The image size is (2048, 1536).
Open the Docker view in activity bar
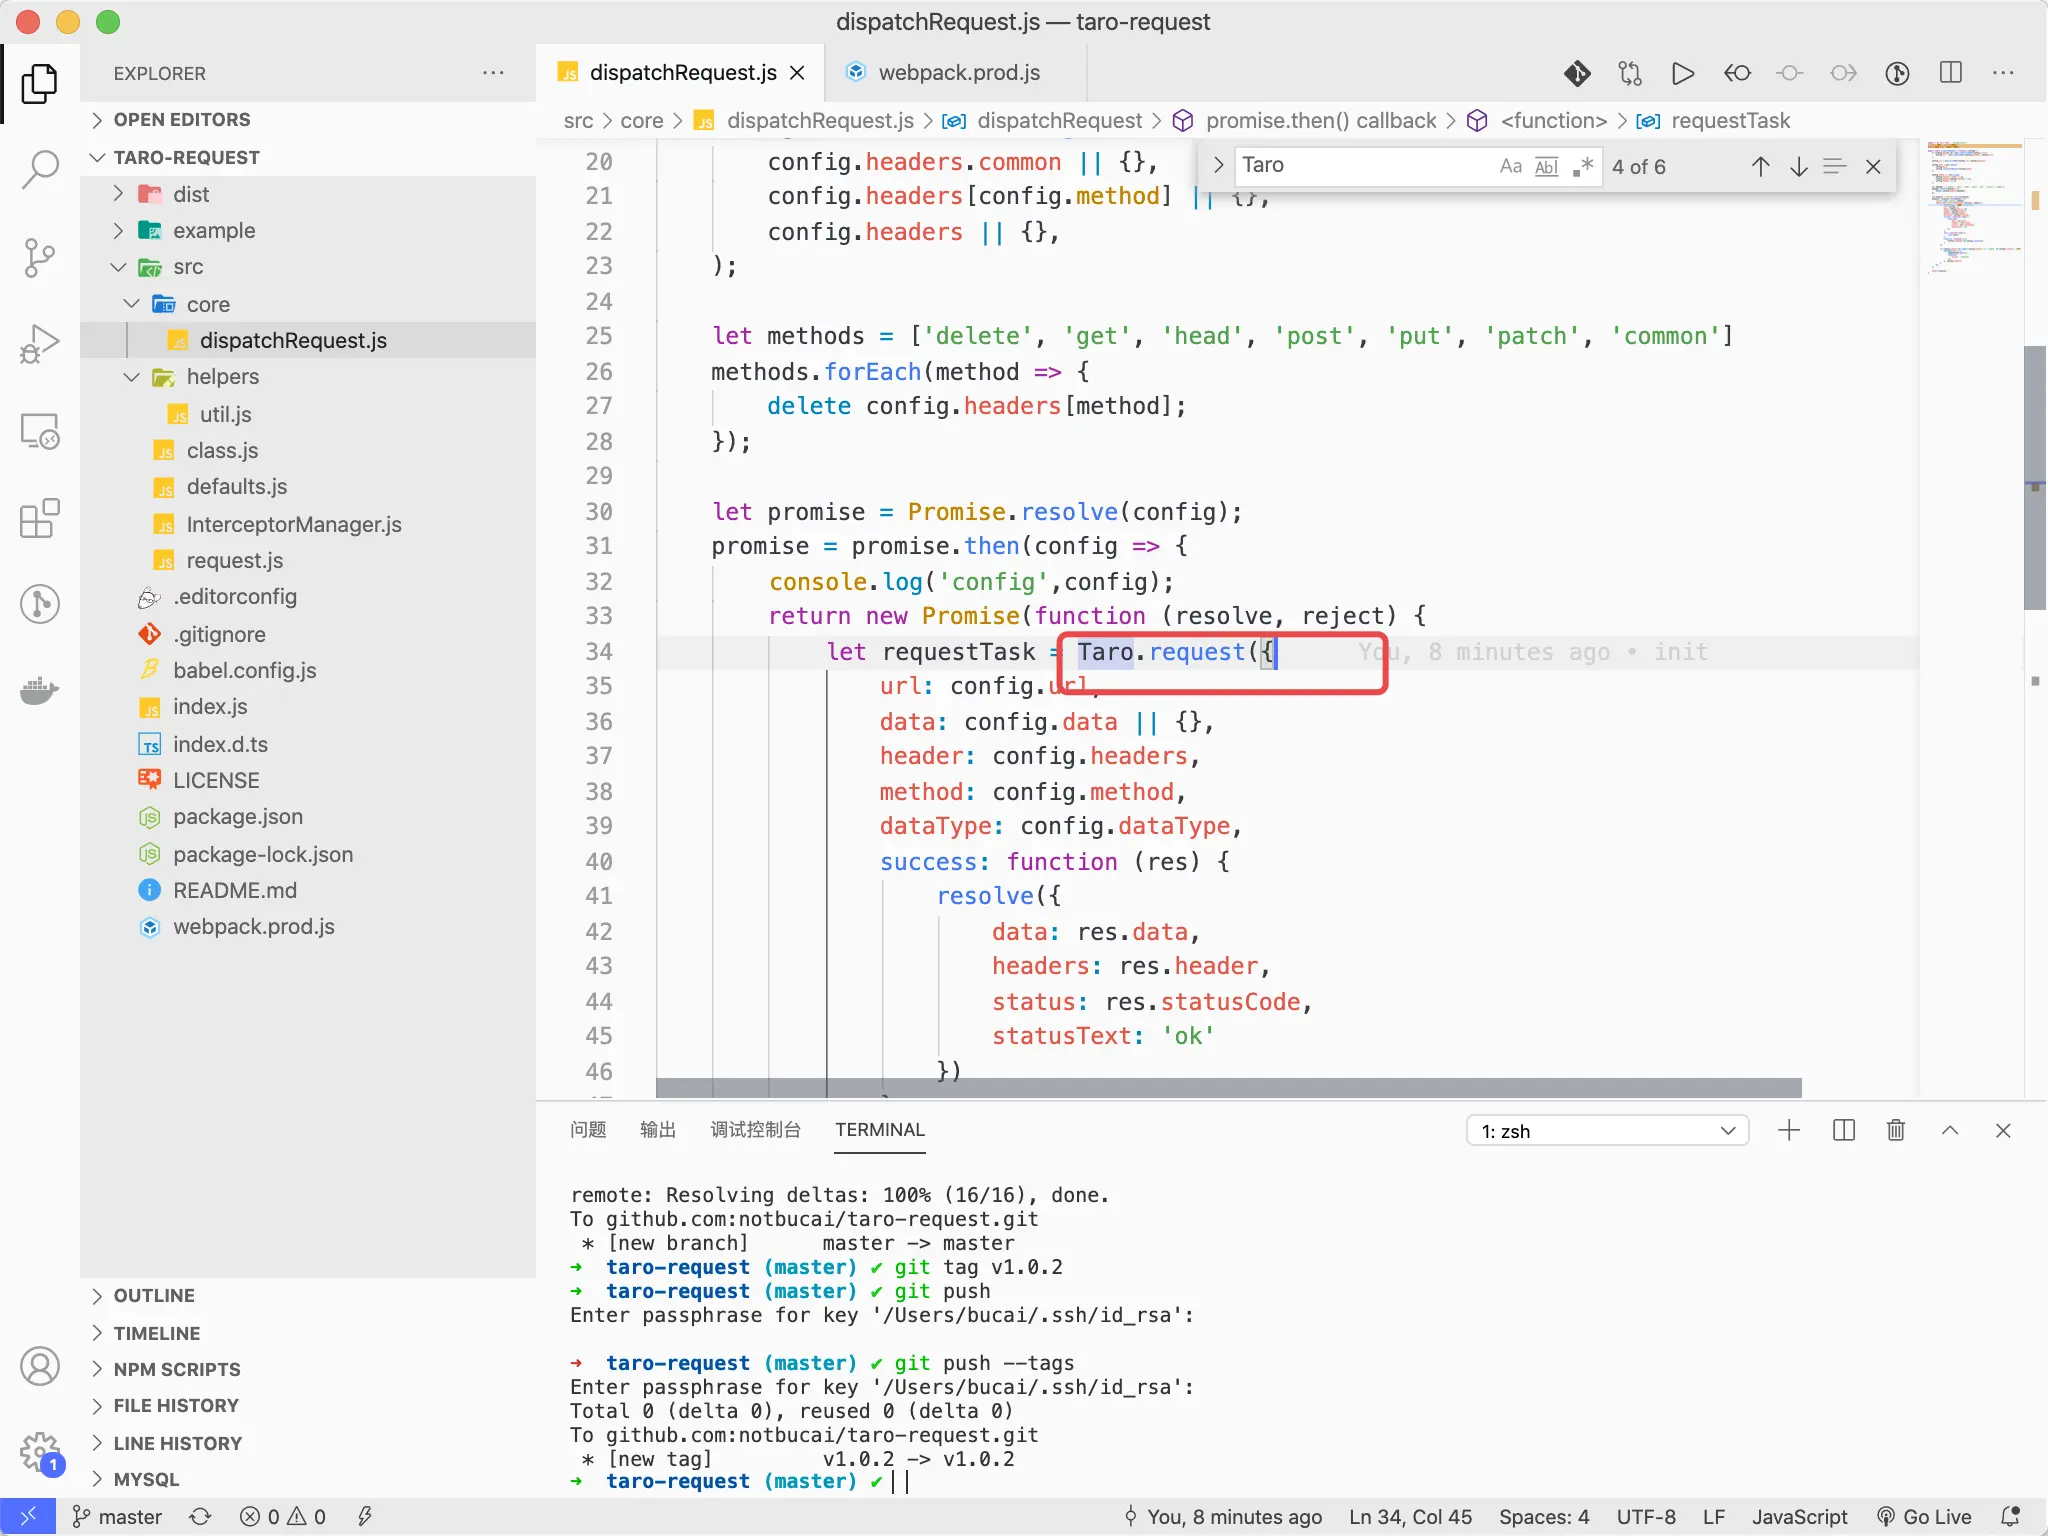(x=40, y=691)
